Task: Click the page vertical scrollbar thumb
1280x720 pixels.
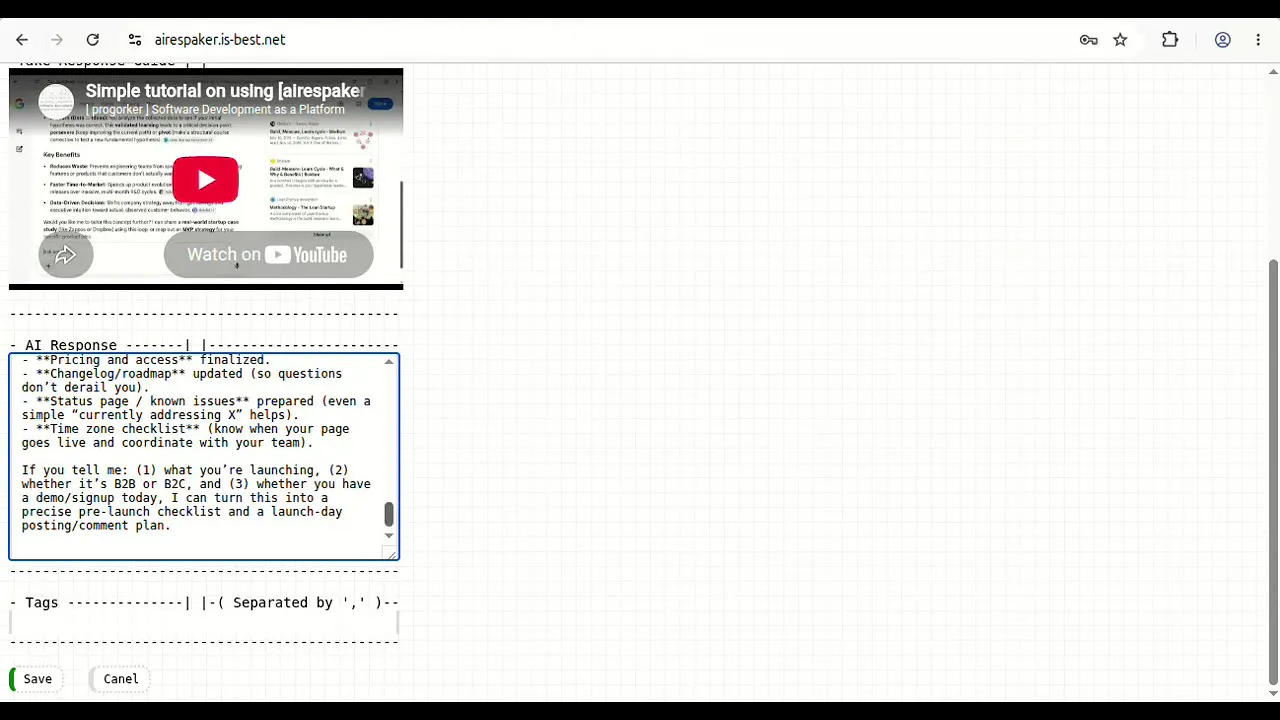Action: [x=1273, y=470]
